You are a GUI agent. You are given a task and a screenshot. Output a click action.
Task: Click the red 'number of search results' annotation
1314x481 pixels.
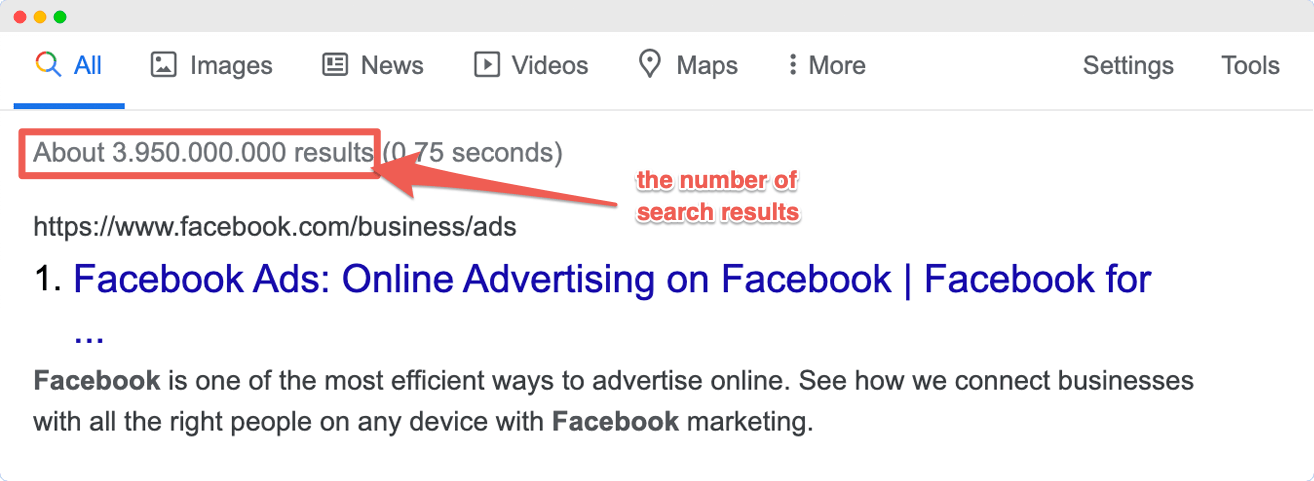(x=719, y=196)
